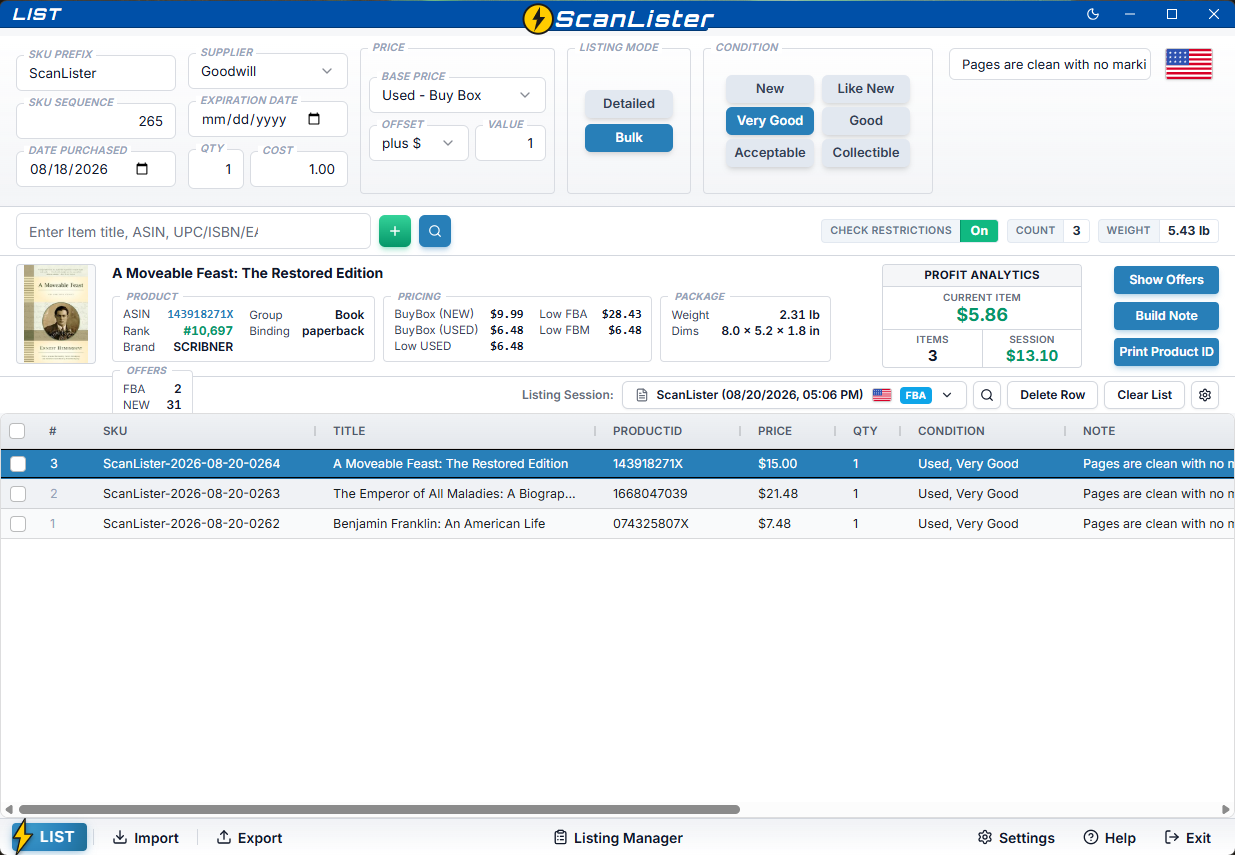Click the offset Value field
The image size is (1235, 855).
510,143
